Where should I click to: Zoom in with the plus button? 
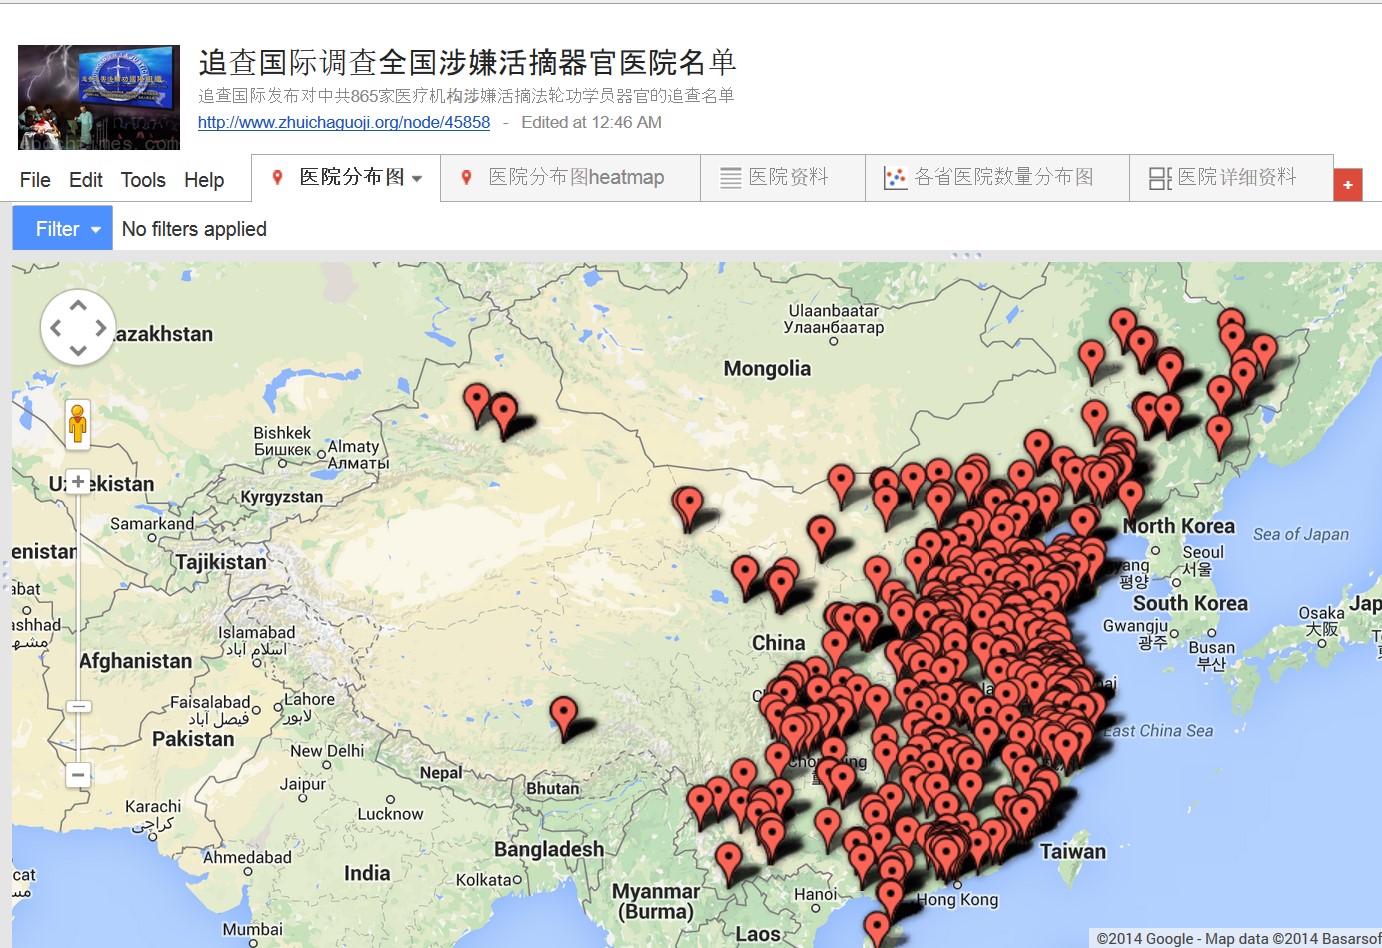click(x=78, y=482)
